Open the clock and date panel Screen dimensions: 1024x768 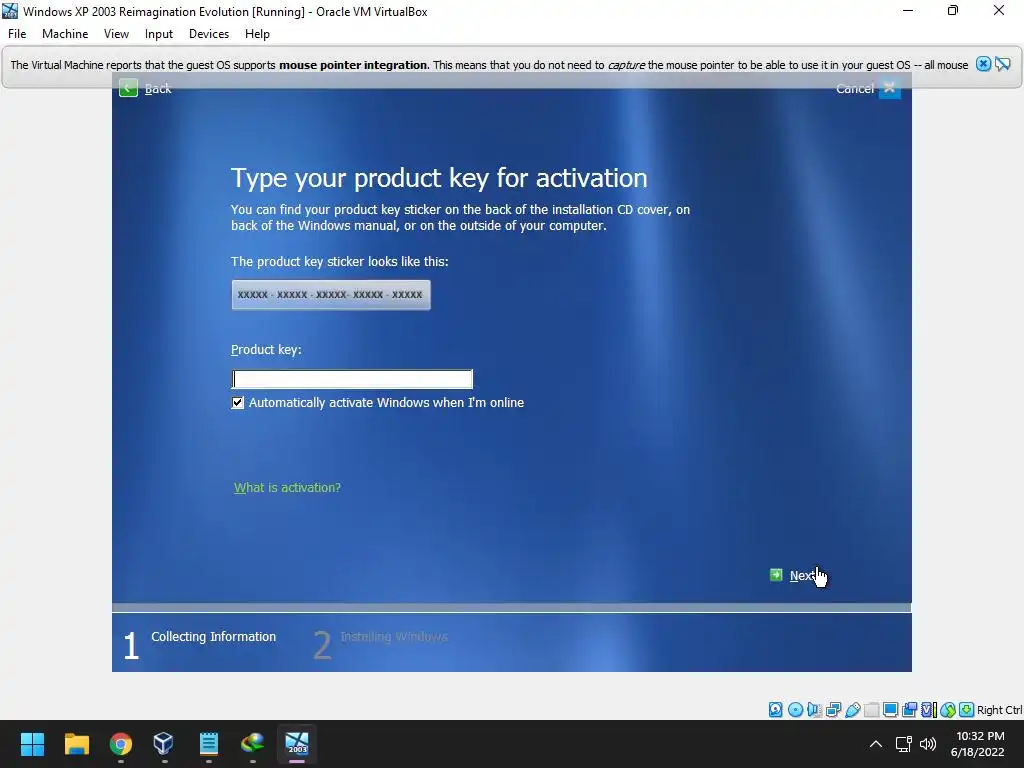(978, 744)
